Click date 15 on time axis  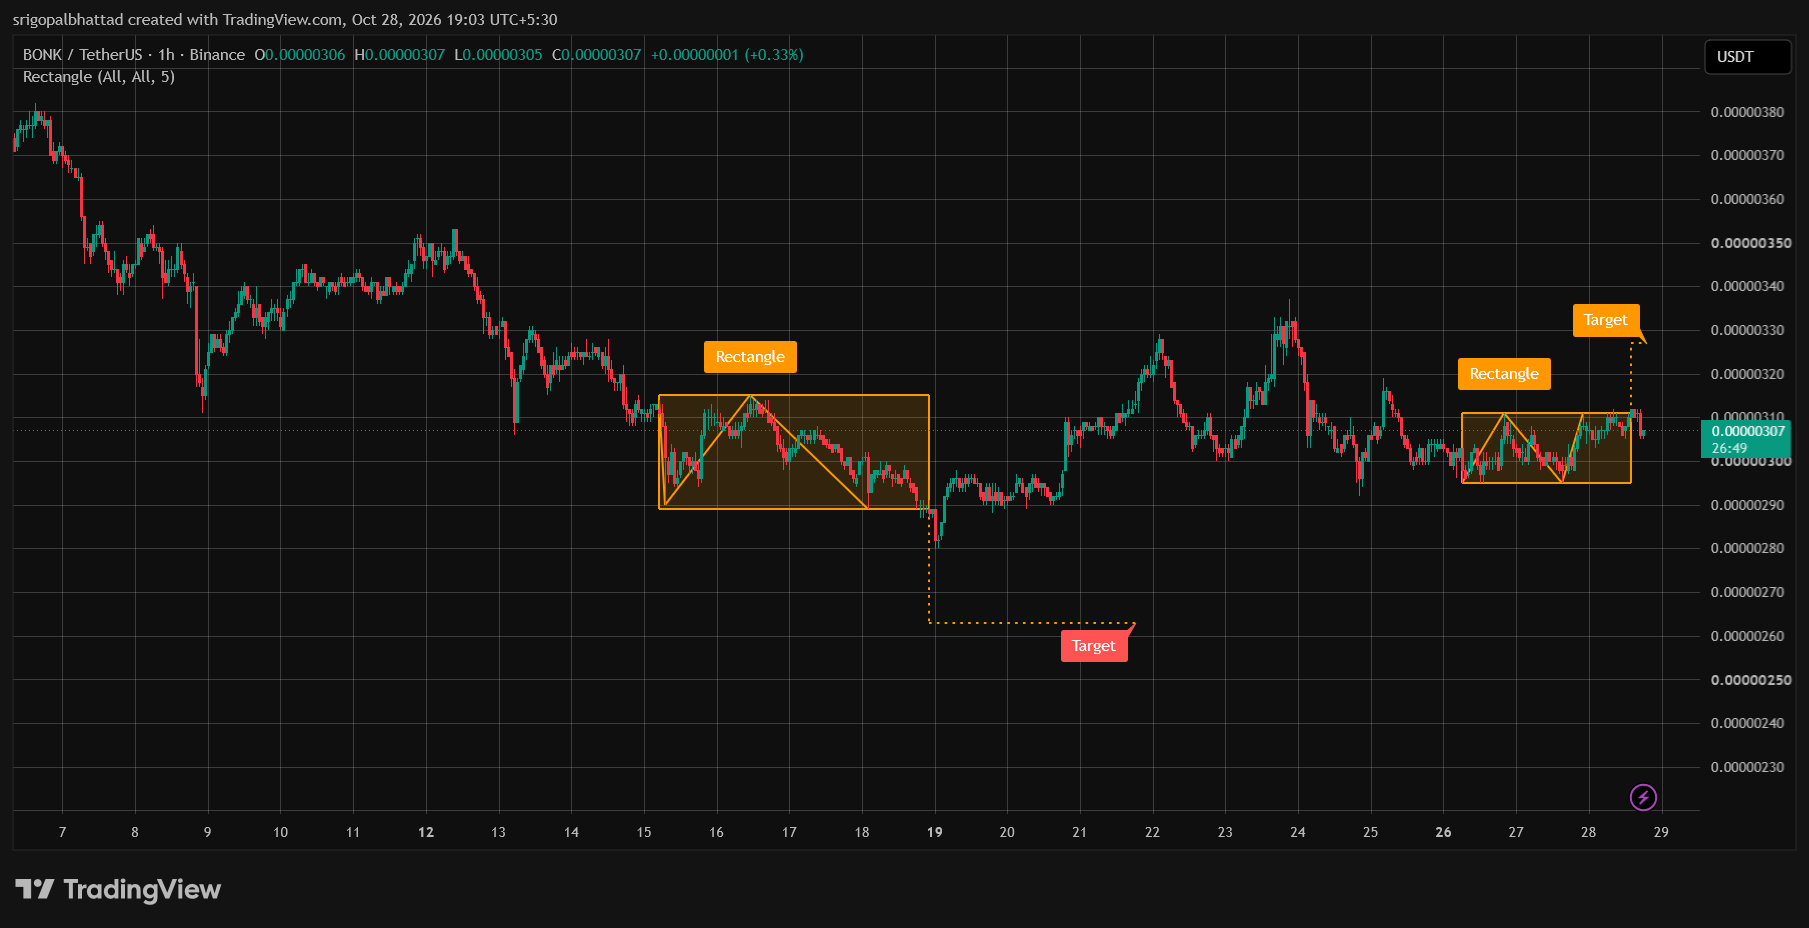(644, 832)
